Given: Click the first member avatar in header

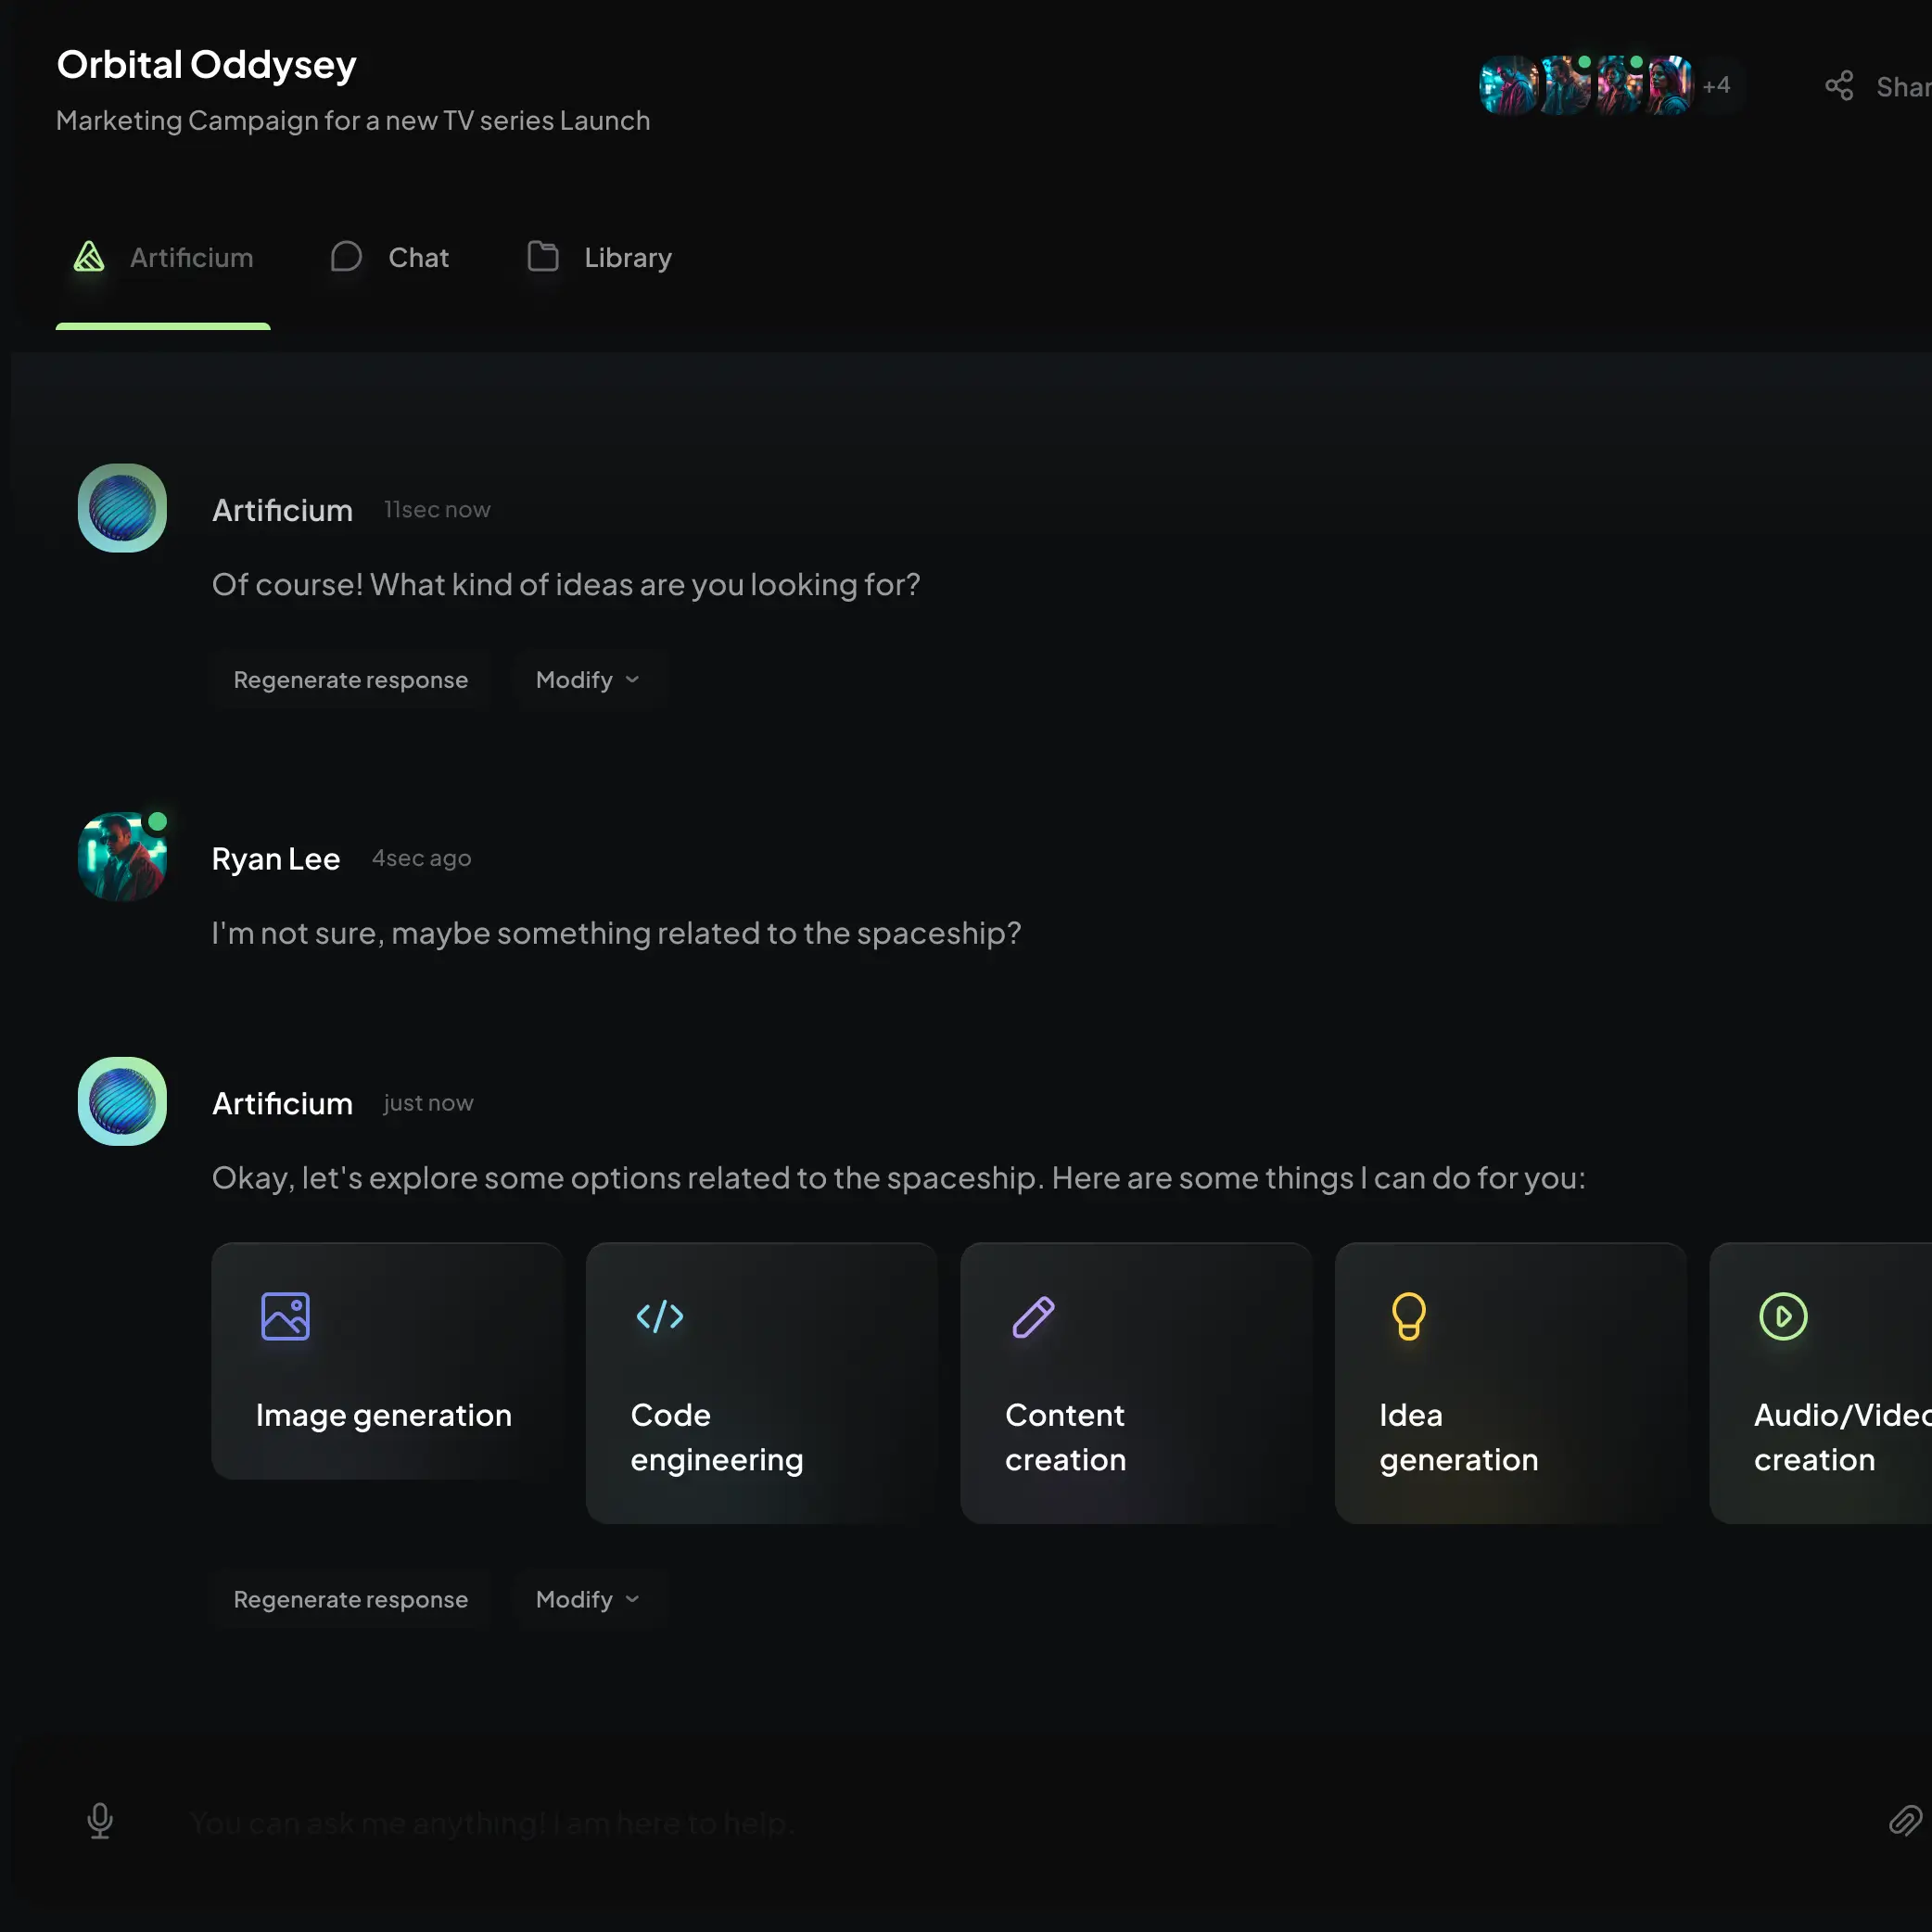Looking at the screenshot, I should [x=1508, y=86].
